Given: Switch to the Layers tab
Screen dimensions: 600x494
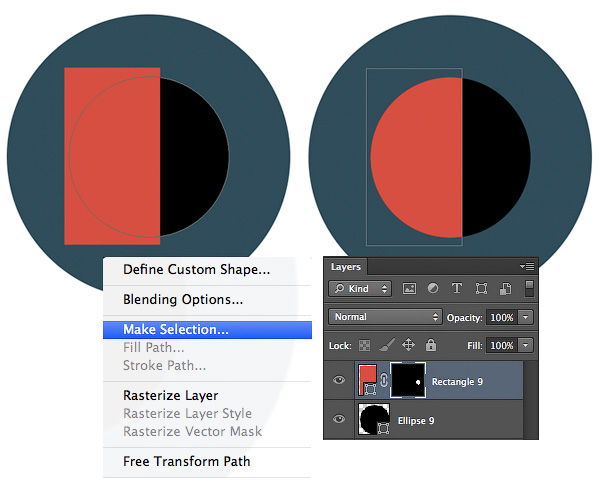Looking at the screenshot, I should tap(346, 267).
